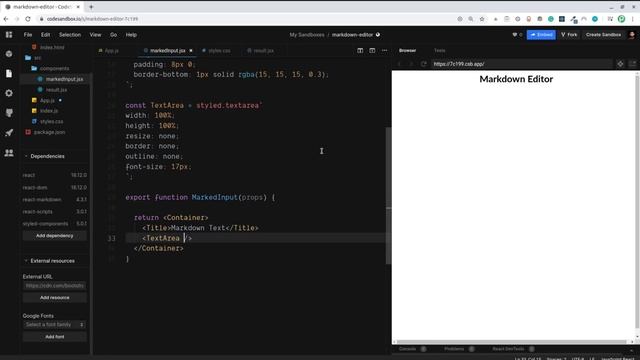This screenshot has height=360, width=640.
Task: Focus the External URL input field
Action: pos(55,286)
